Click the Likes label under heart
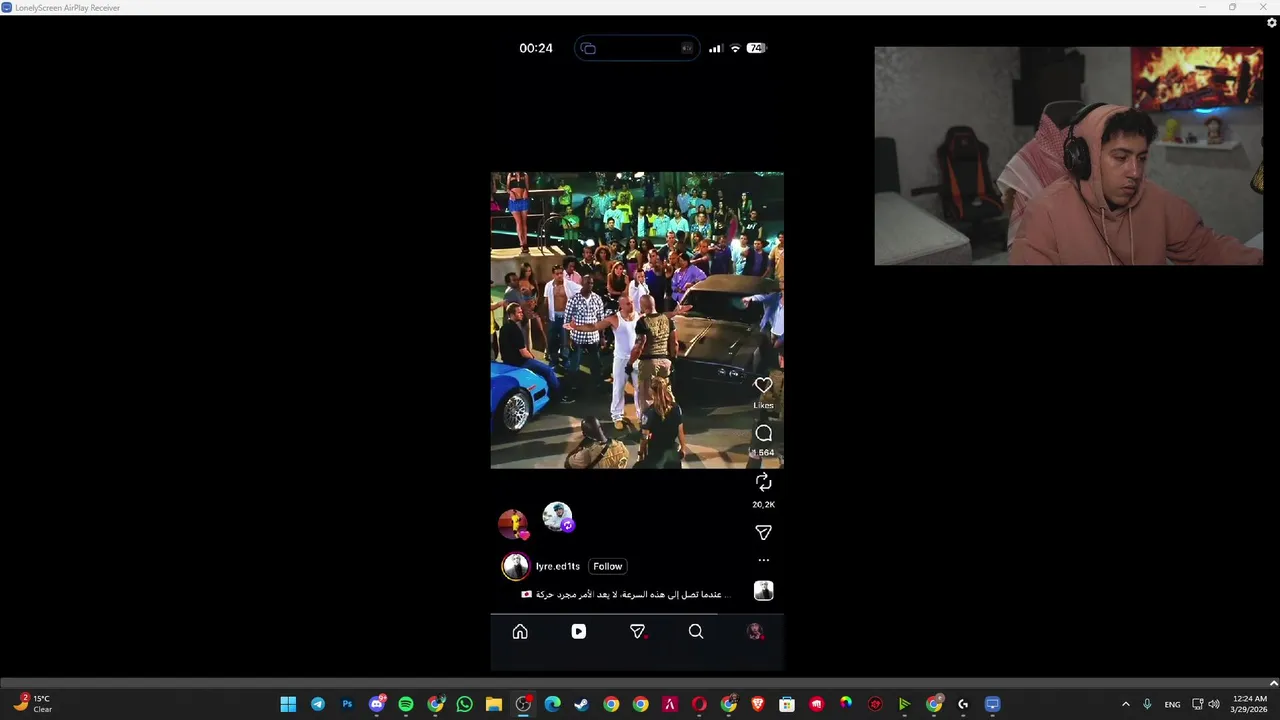 pos(763,405)
